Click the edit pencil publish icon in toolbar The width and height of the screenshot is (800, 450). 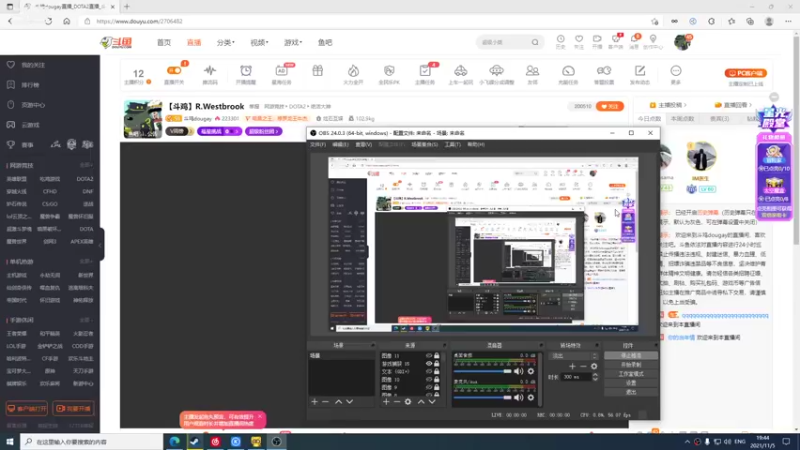click(640, 70)
